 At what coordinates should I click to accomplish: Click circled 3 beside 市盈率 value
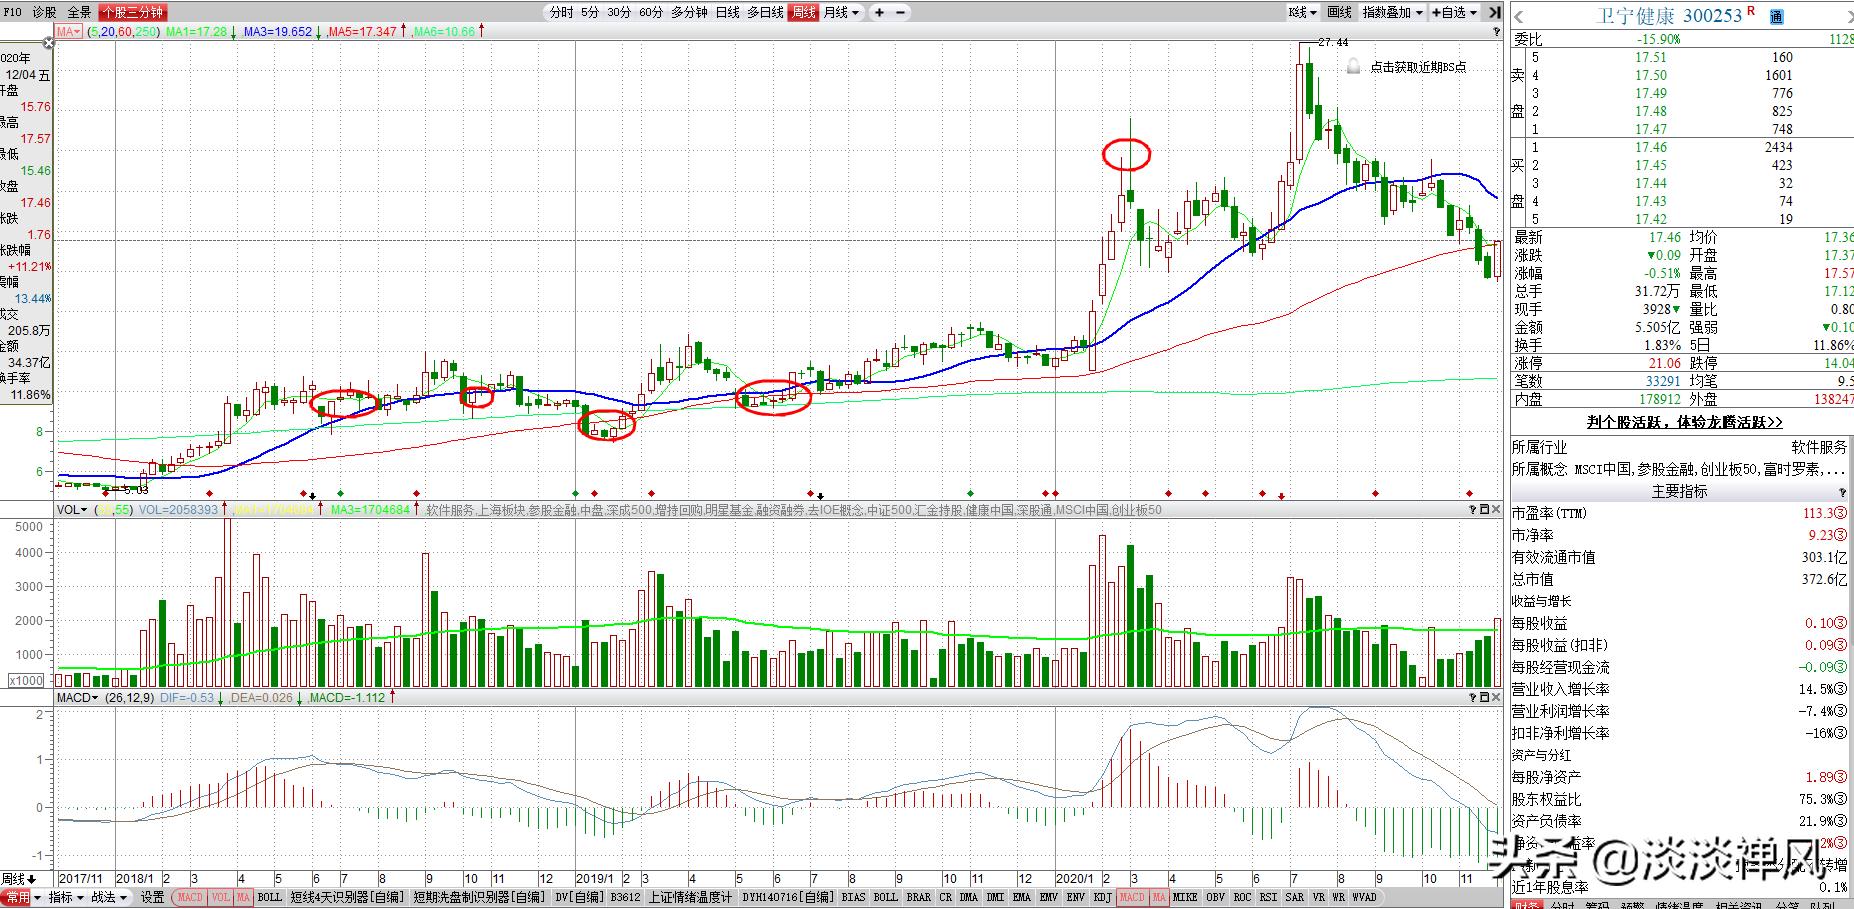(x=1841, y=514)
